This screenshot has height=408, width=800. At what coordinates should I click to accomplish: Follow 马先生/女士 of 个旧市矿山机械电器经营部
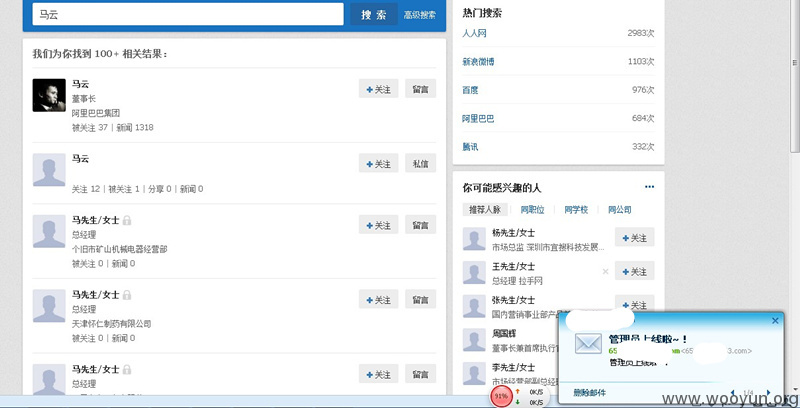(378, 225)
